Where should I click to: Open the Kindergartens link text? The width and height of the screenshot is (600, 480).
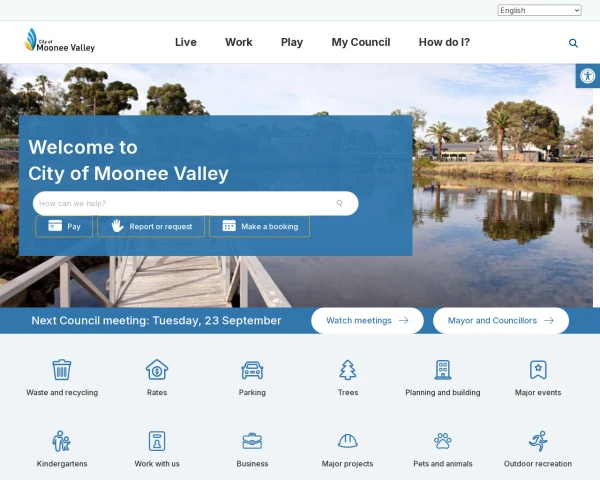tap(62, 464)
